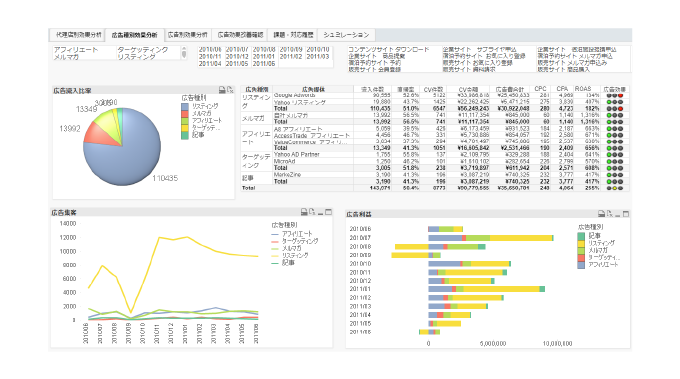Screen dimensions: 680x379
Task: Maximize the 広告利益 chart panel
Action: click(x=626, y=214)
